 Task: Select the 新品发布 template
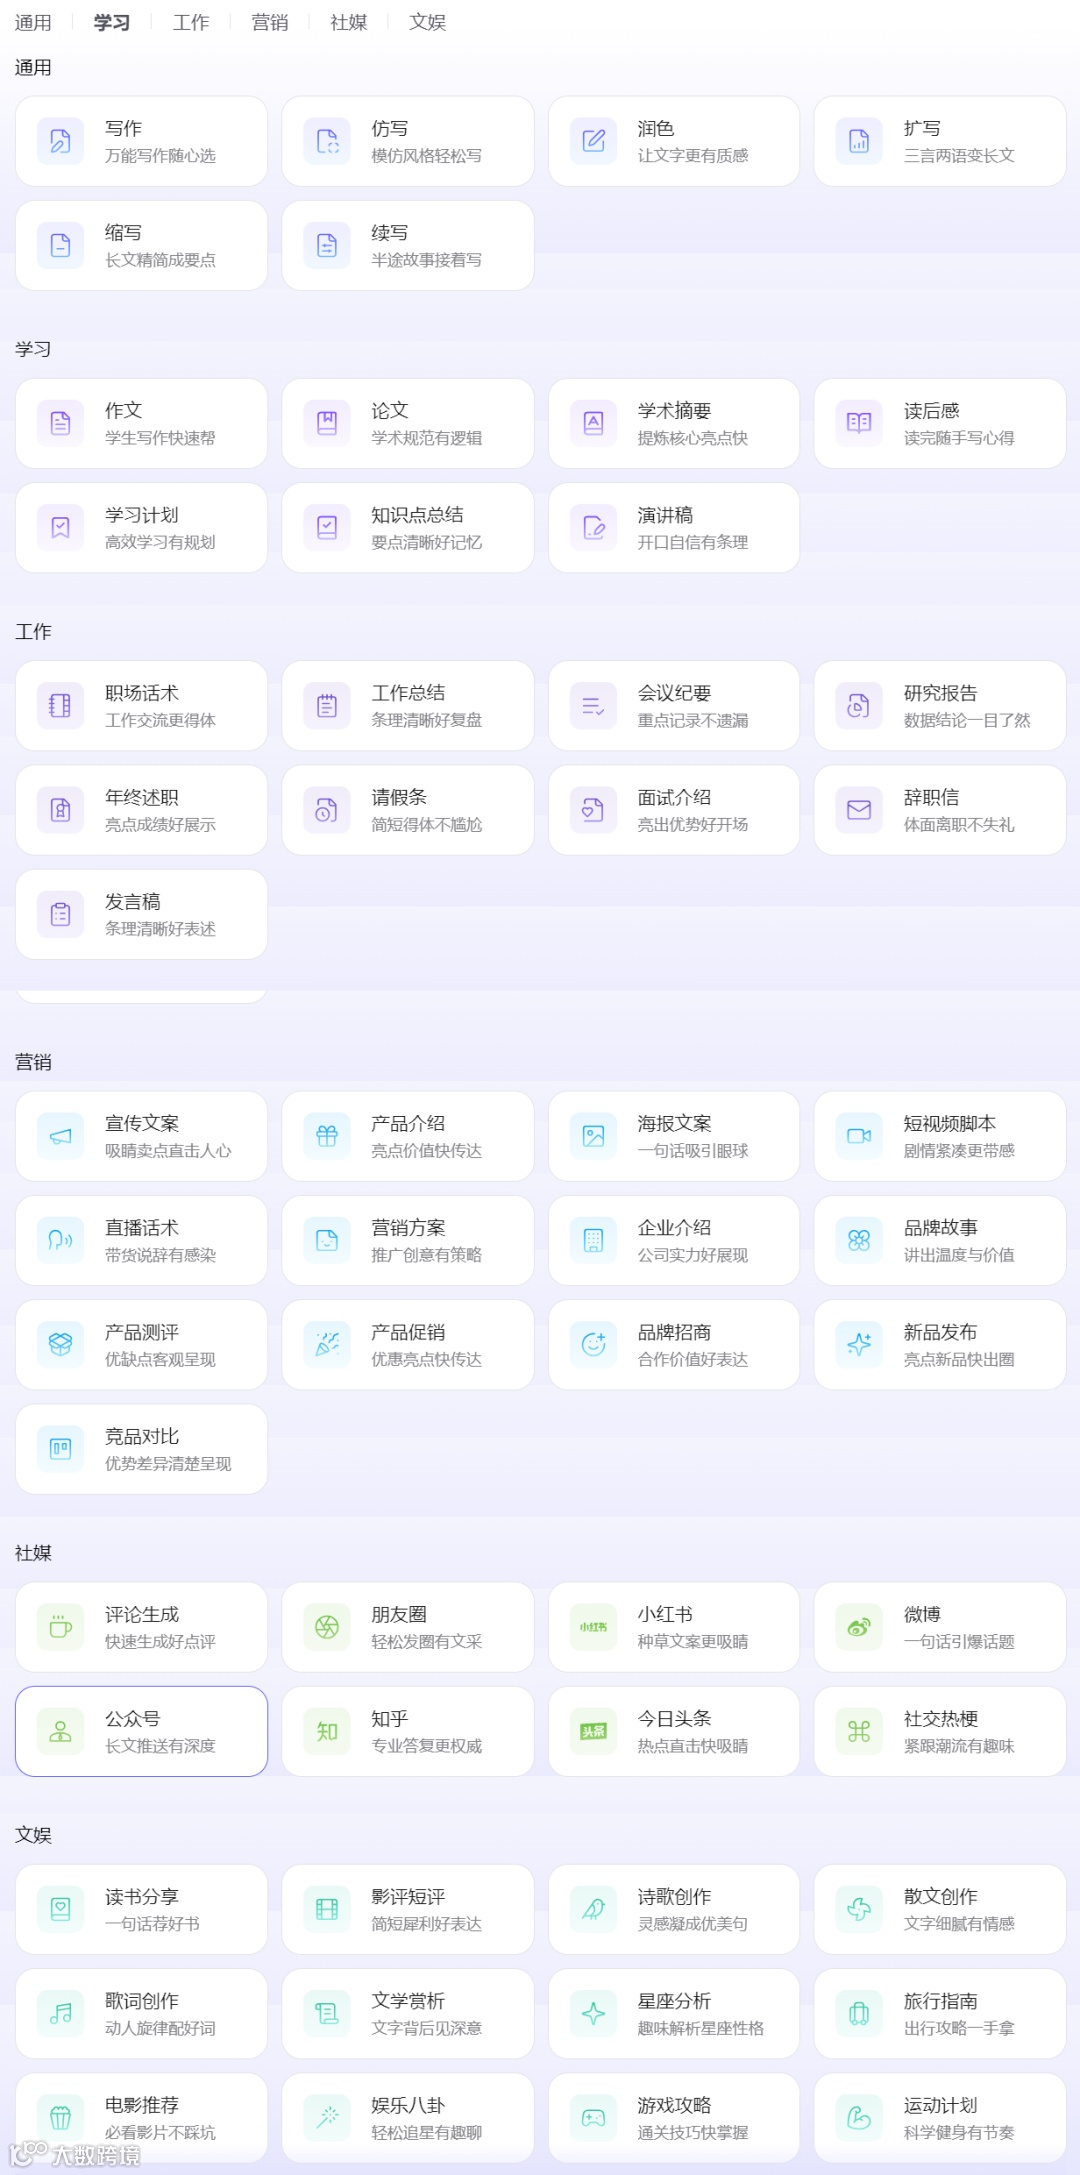click(x=940, y=1345)
